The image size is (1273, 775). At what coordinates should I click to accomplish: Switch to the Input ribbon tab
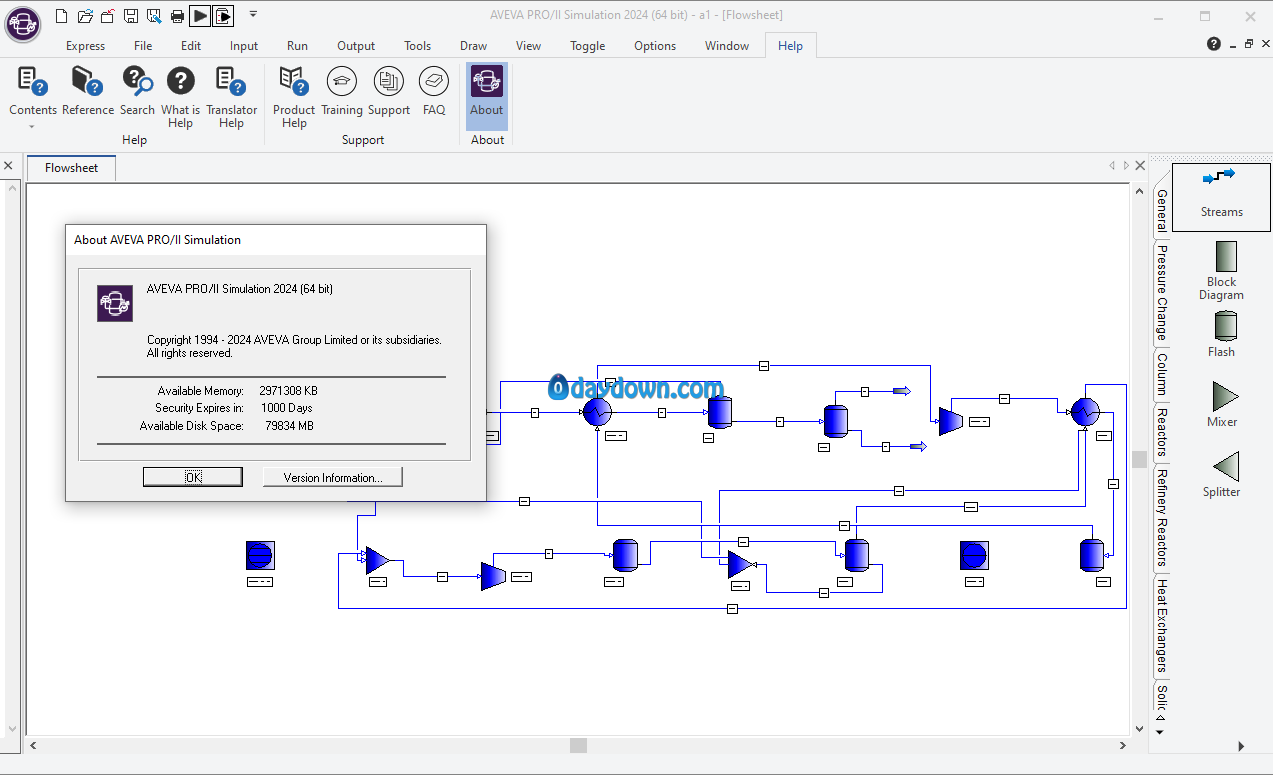click(244, 45)
